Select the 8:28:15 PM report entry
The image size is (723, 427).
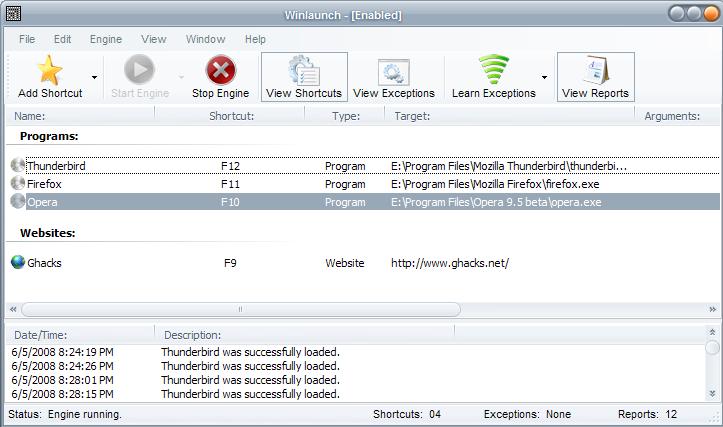(x=355, y=394)
